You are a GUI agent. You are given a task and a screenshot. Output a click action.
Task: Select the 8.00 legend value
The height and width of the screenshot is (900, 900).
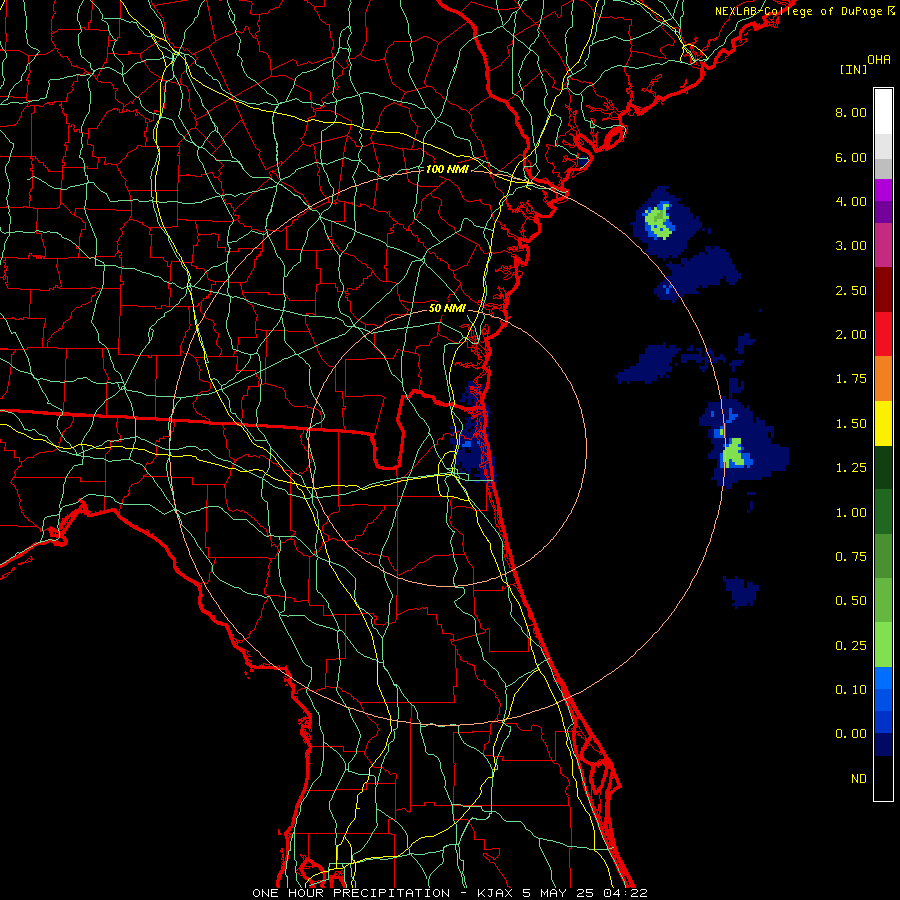point(851,112)
